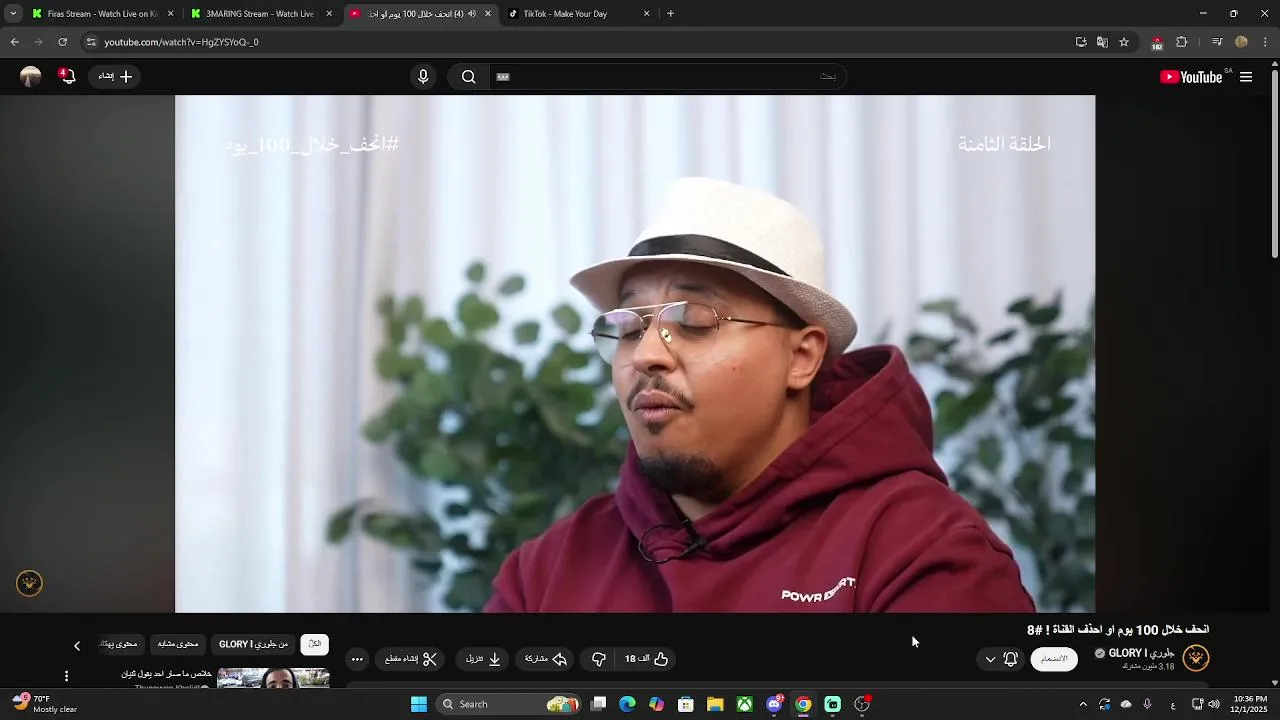Click the keyboard icon in search box
The width and height of the screenshot is (1280, 720).
pyautogui.click(x=503, y=77)
